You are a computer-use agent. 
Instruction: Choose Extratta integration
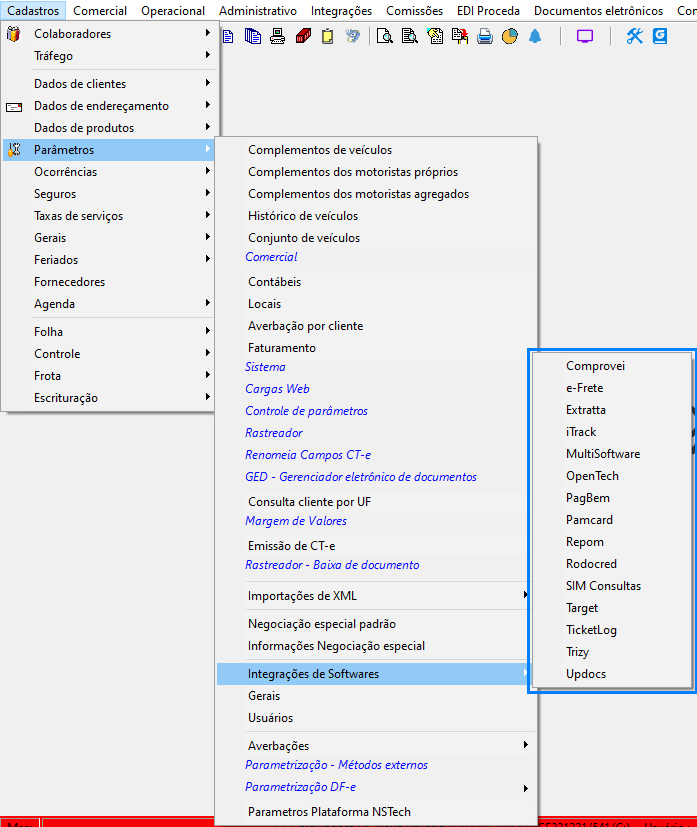(612, 410)
